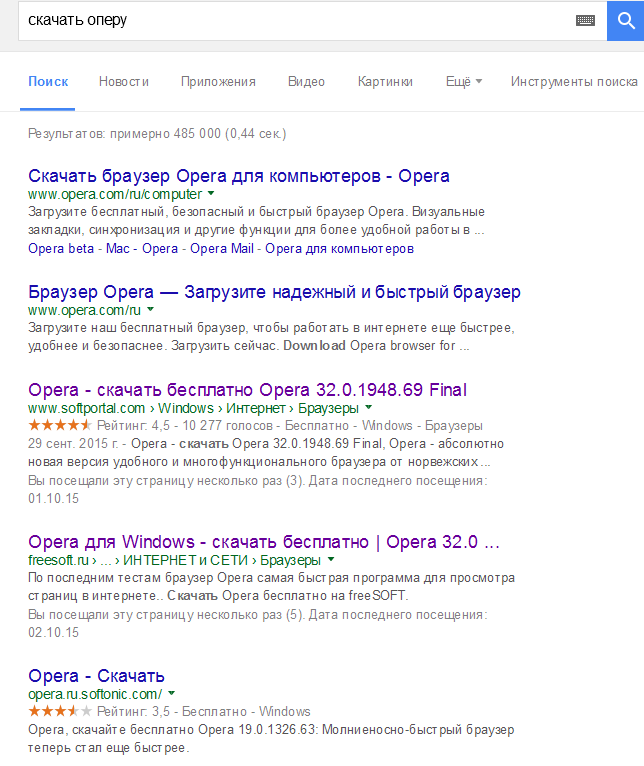Viewport: 644px width, 766px height.
Task: Click the 4,5 star rating of softportal result
Action: [60, 425]
